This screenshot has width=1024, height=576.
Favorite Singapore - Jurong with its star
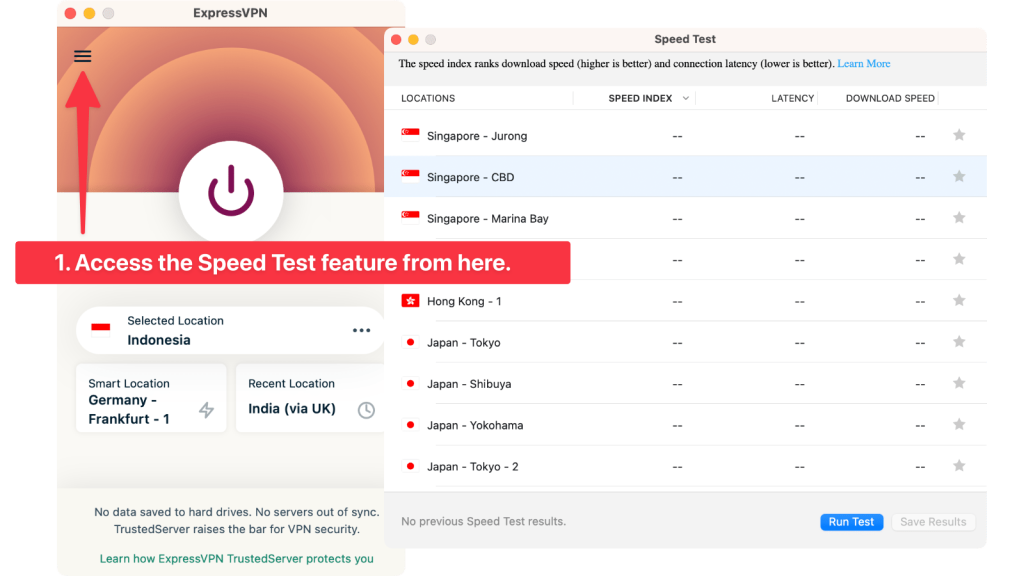click(959, 135)
